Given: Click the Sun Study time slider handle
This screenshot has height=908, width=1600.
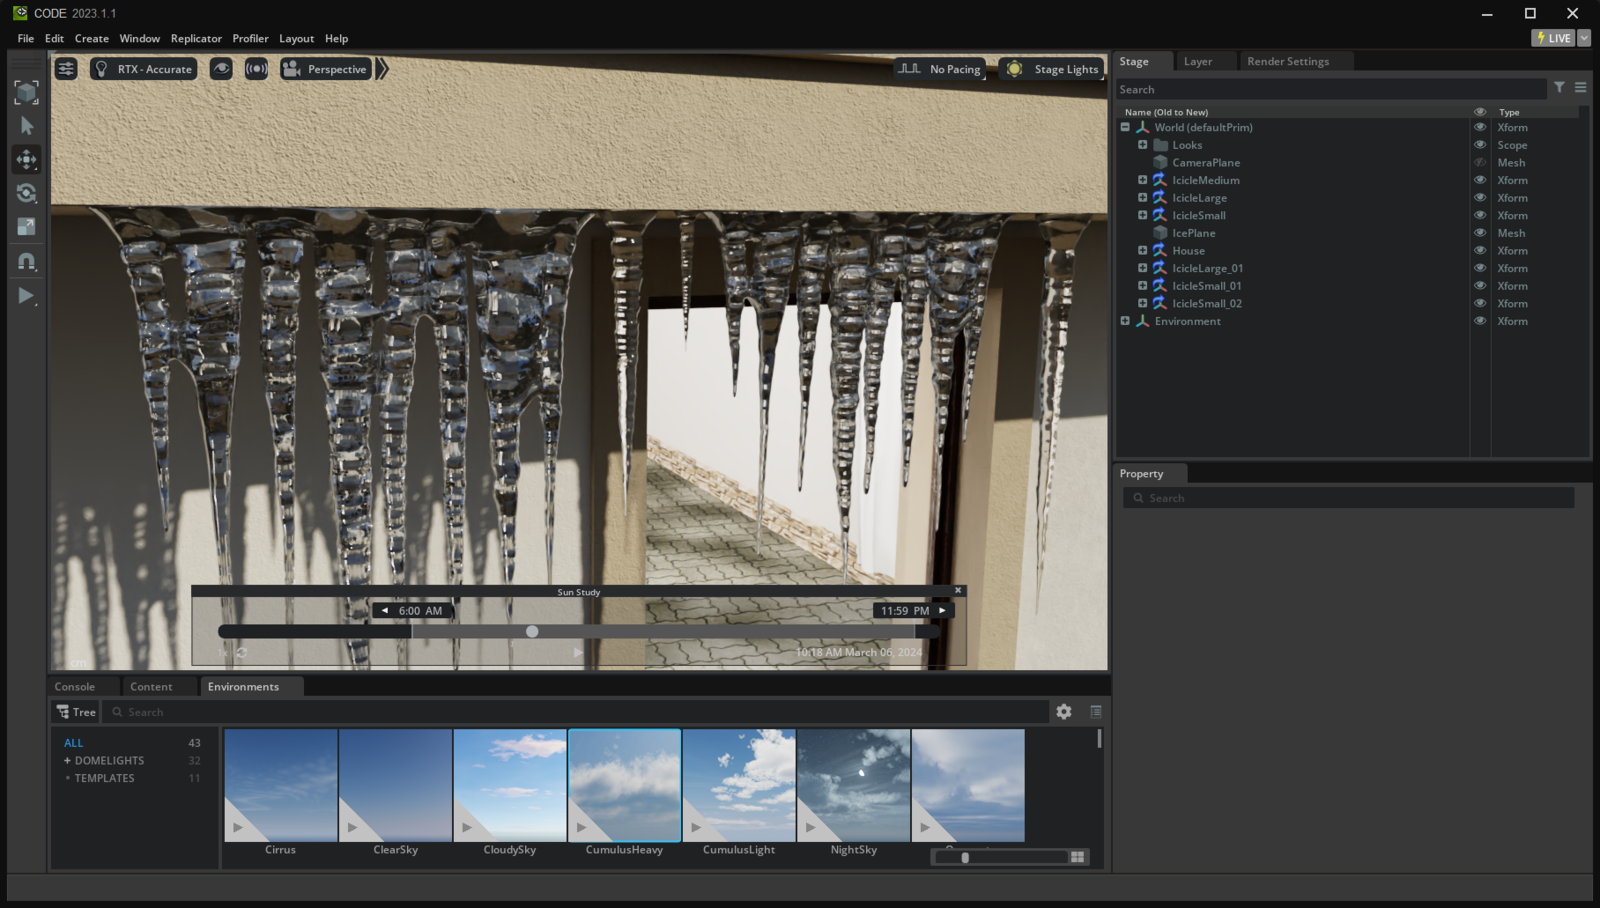Looking at the screenshot, I should (532, 632).
